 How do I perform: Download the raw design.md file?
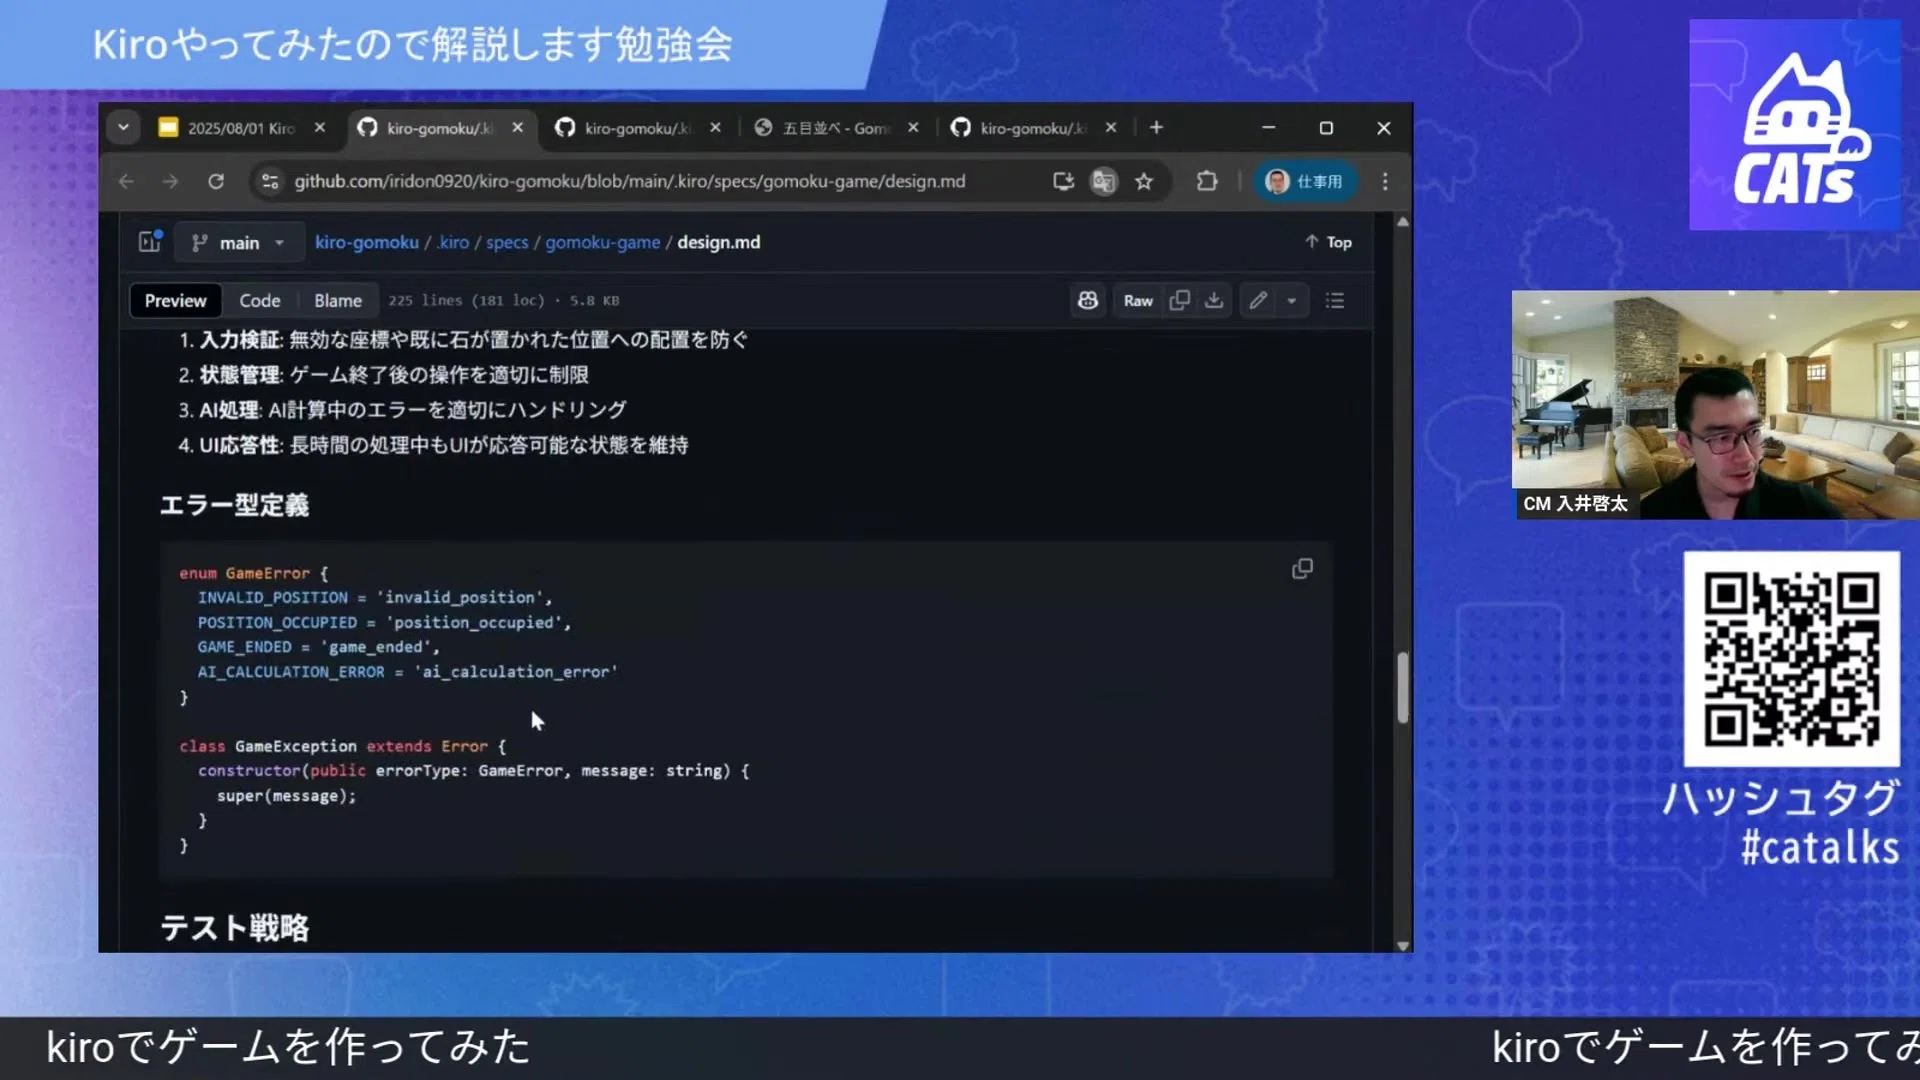(1214, 300)
